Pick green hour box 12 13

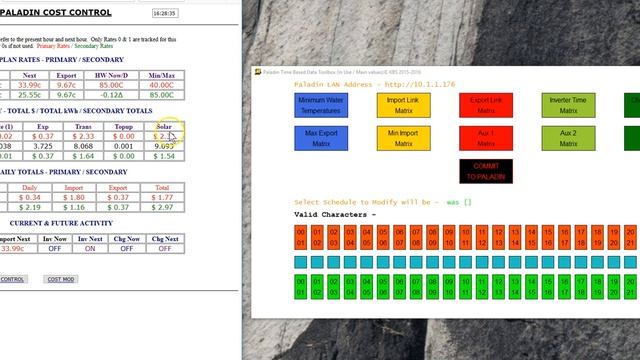pyautogui.click(x=498, y=287)
